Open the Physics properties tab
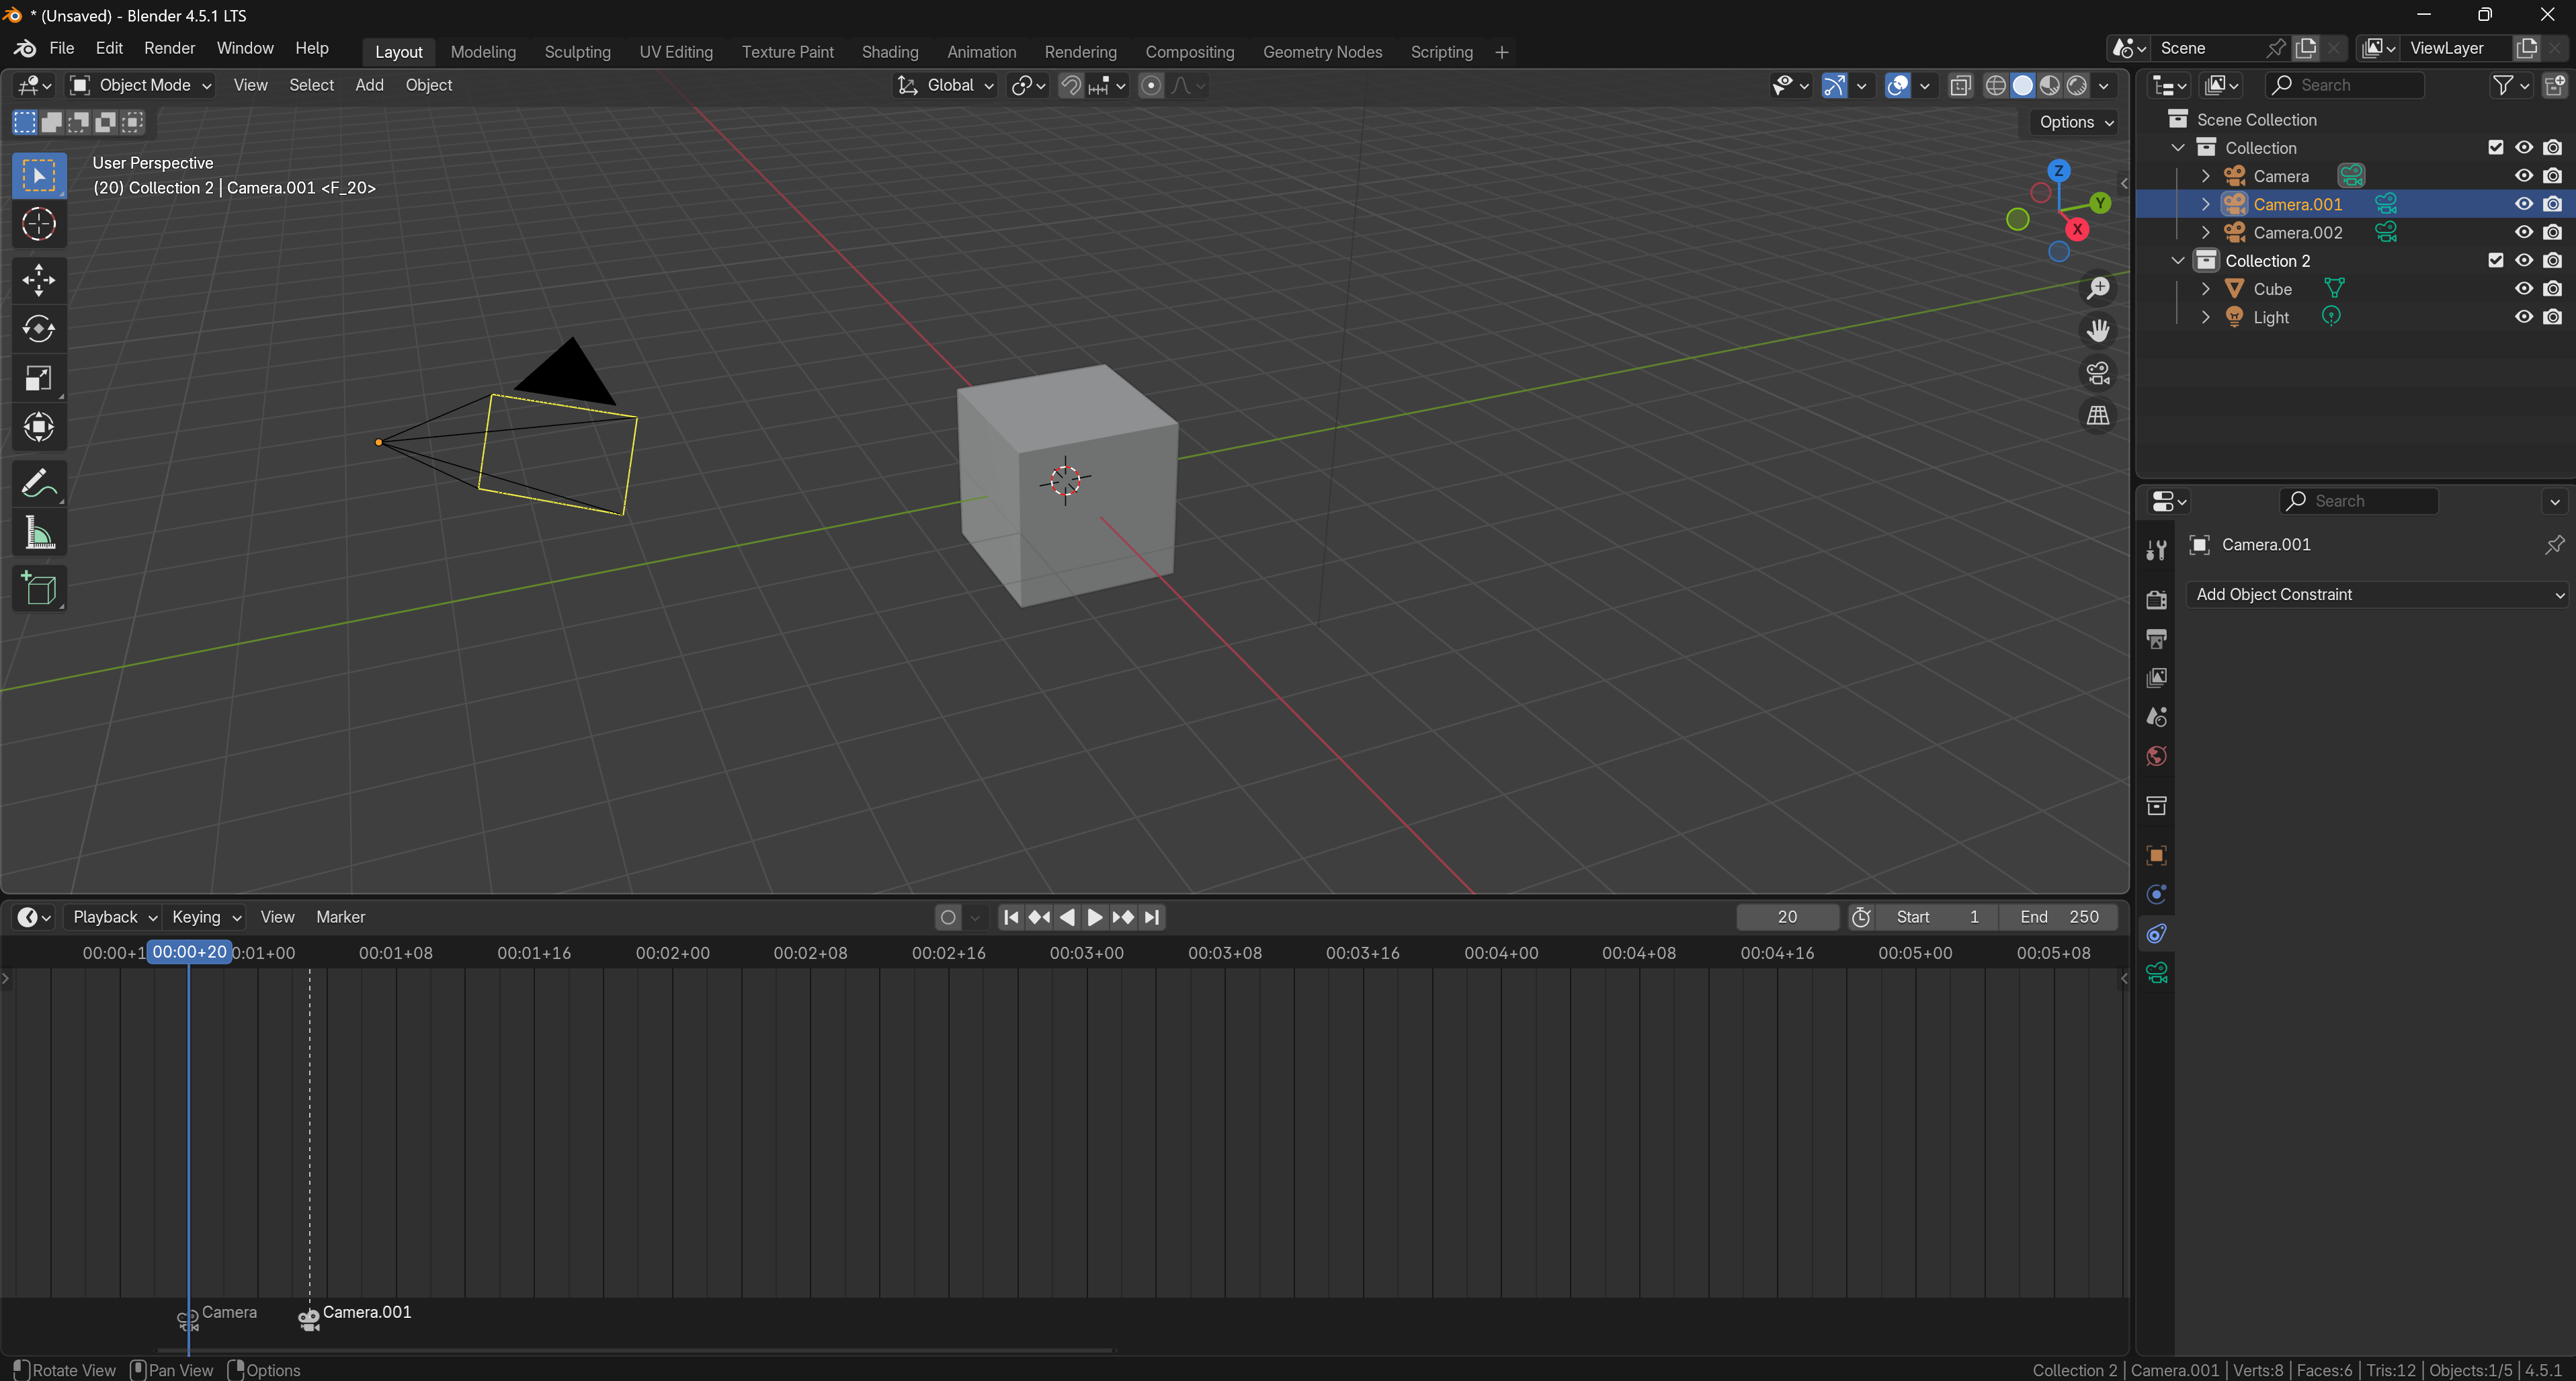The image size is (2576, 1381). click(2157, 894)
